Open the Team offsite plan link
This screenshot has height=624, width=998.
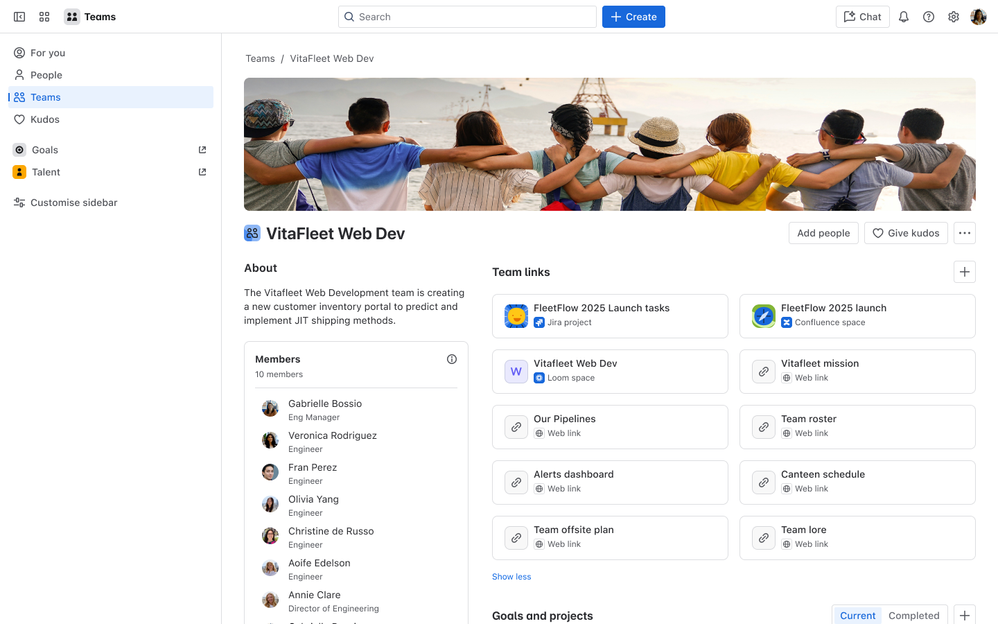[610, 537]
